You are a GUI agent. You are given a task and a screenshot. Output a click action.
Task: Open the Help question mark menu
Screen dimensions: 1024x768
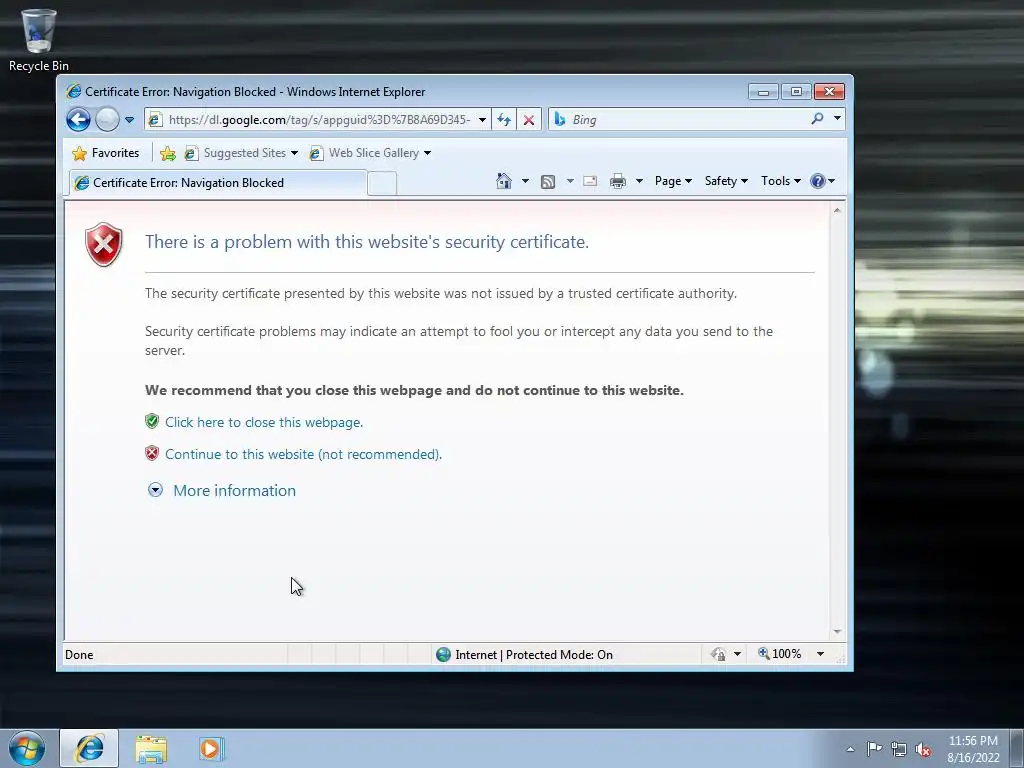click(x=822, y=181)
